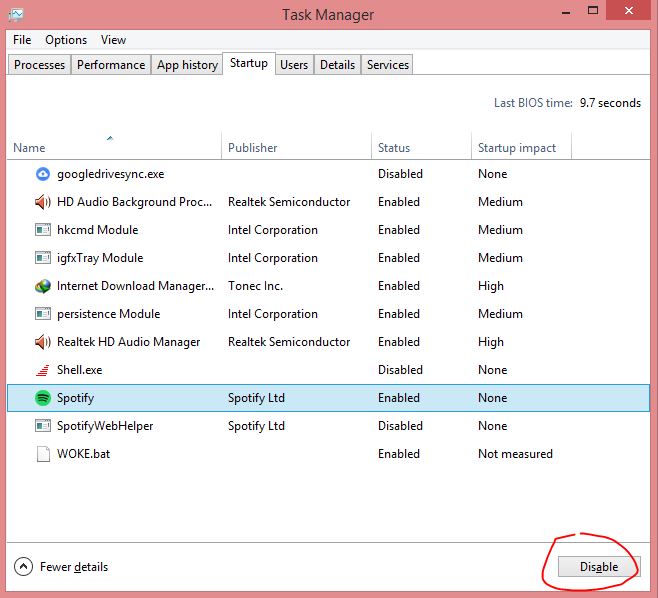Click the Shell.exe red icon
The image size is (658, 598).
(43, 370)
